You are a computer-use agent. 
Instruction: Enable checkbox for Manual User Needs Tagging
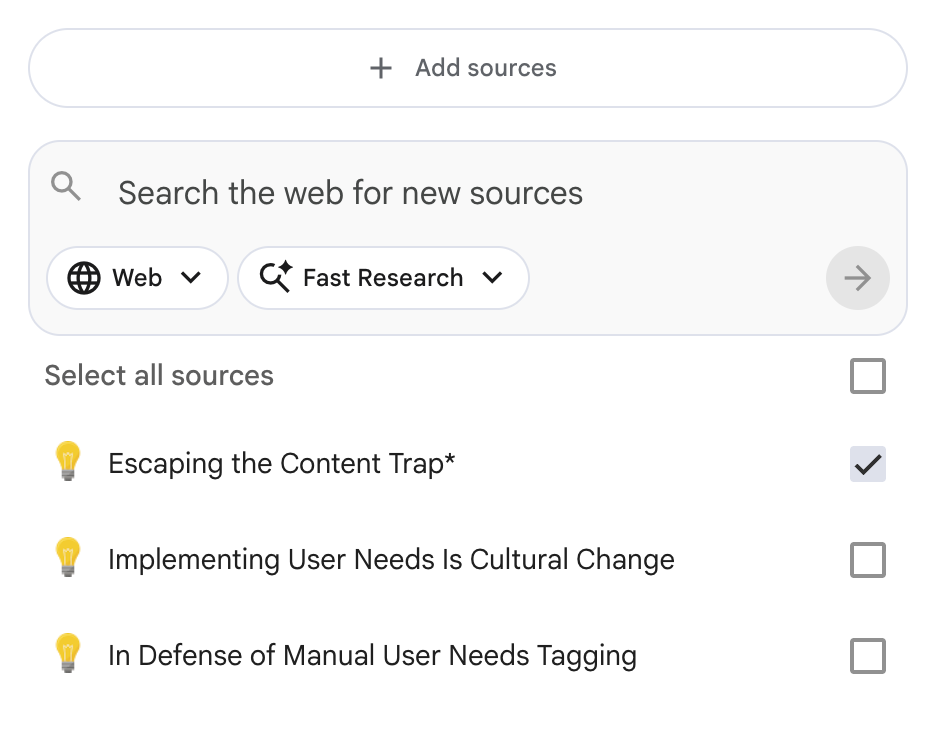click(x=867, y=656)
